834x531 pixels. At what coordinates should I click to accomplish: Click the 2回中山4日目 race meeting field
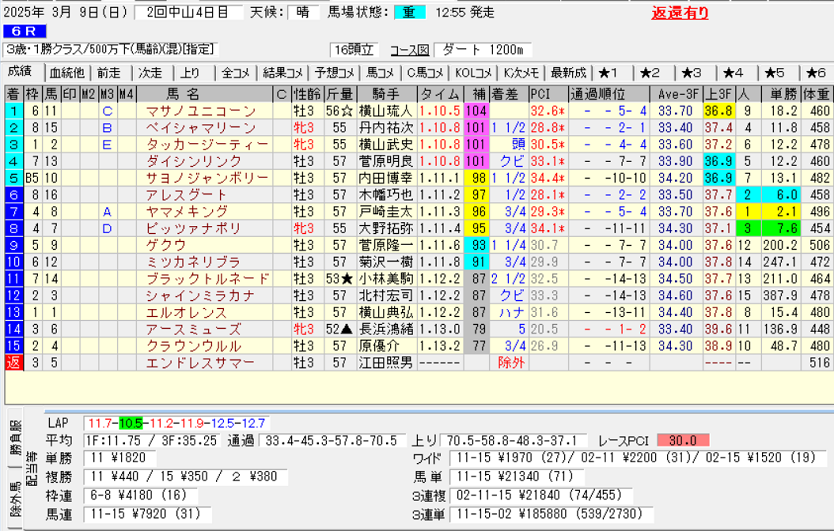pyautogui.click(x=187, y=13)
